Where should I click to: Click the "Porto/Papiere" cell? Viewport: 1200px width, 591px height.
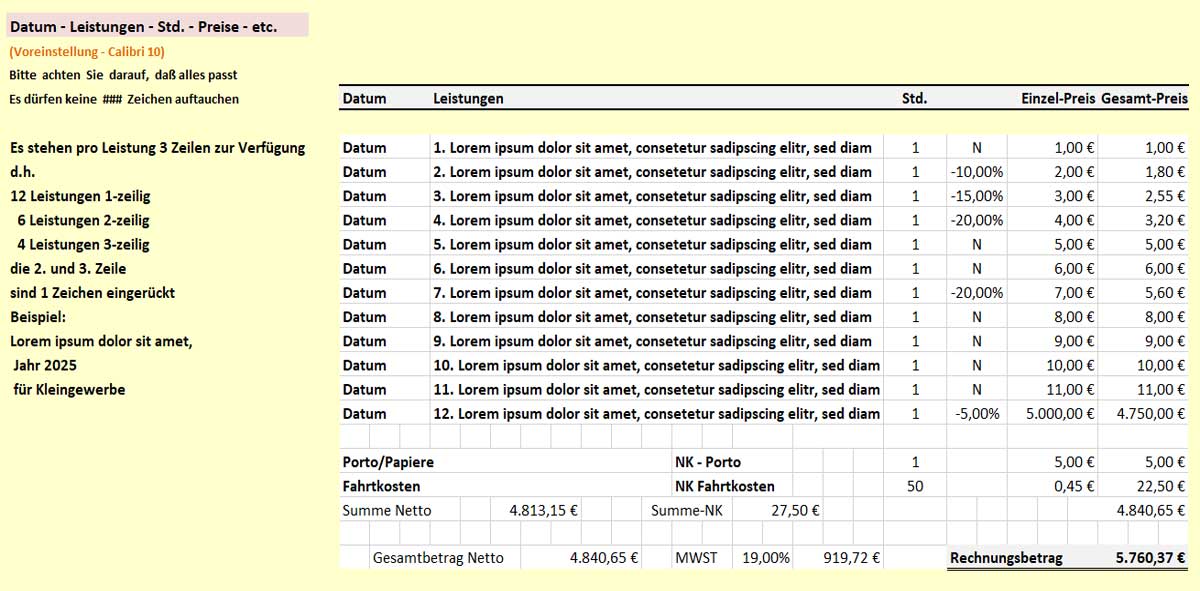point(388,463)
